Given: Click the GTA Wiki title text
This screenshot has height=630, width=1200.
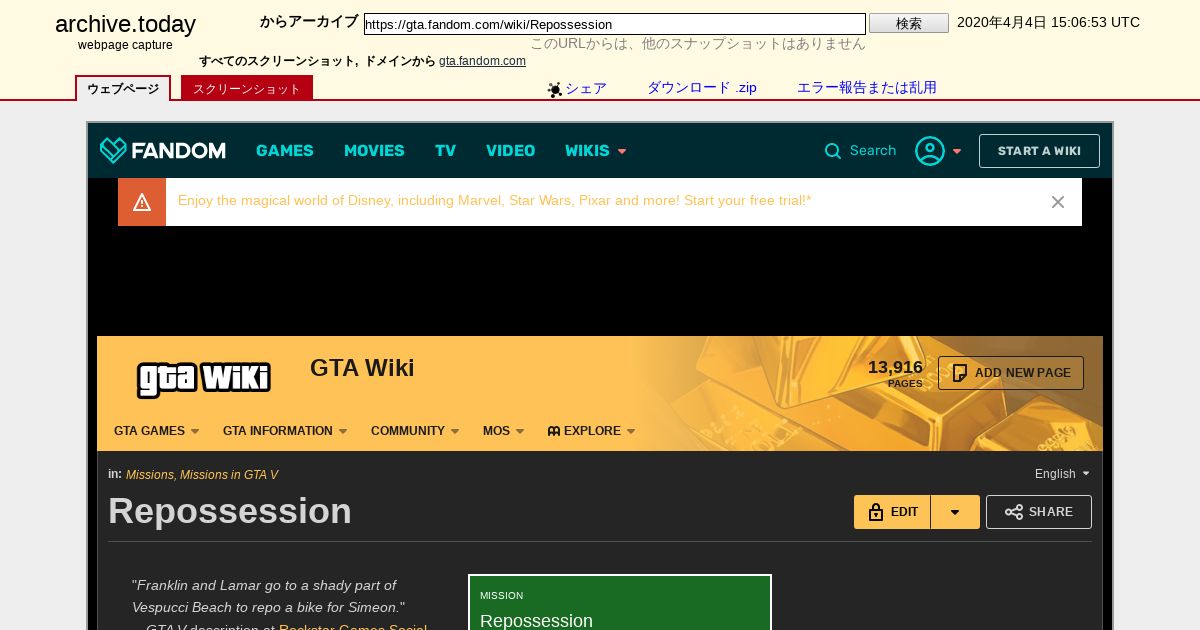Looking at the screenshot, I should pyautogui.click(x=362, y=368).
